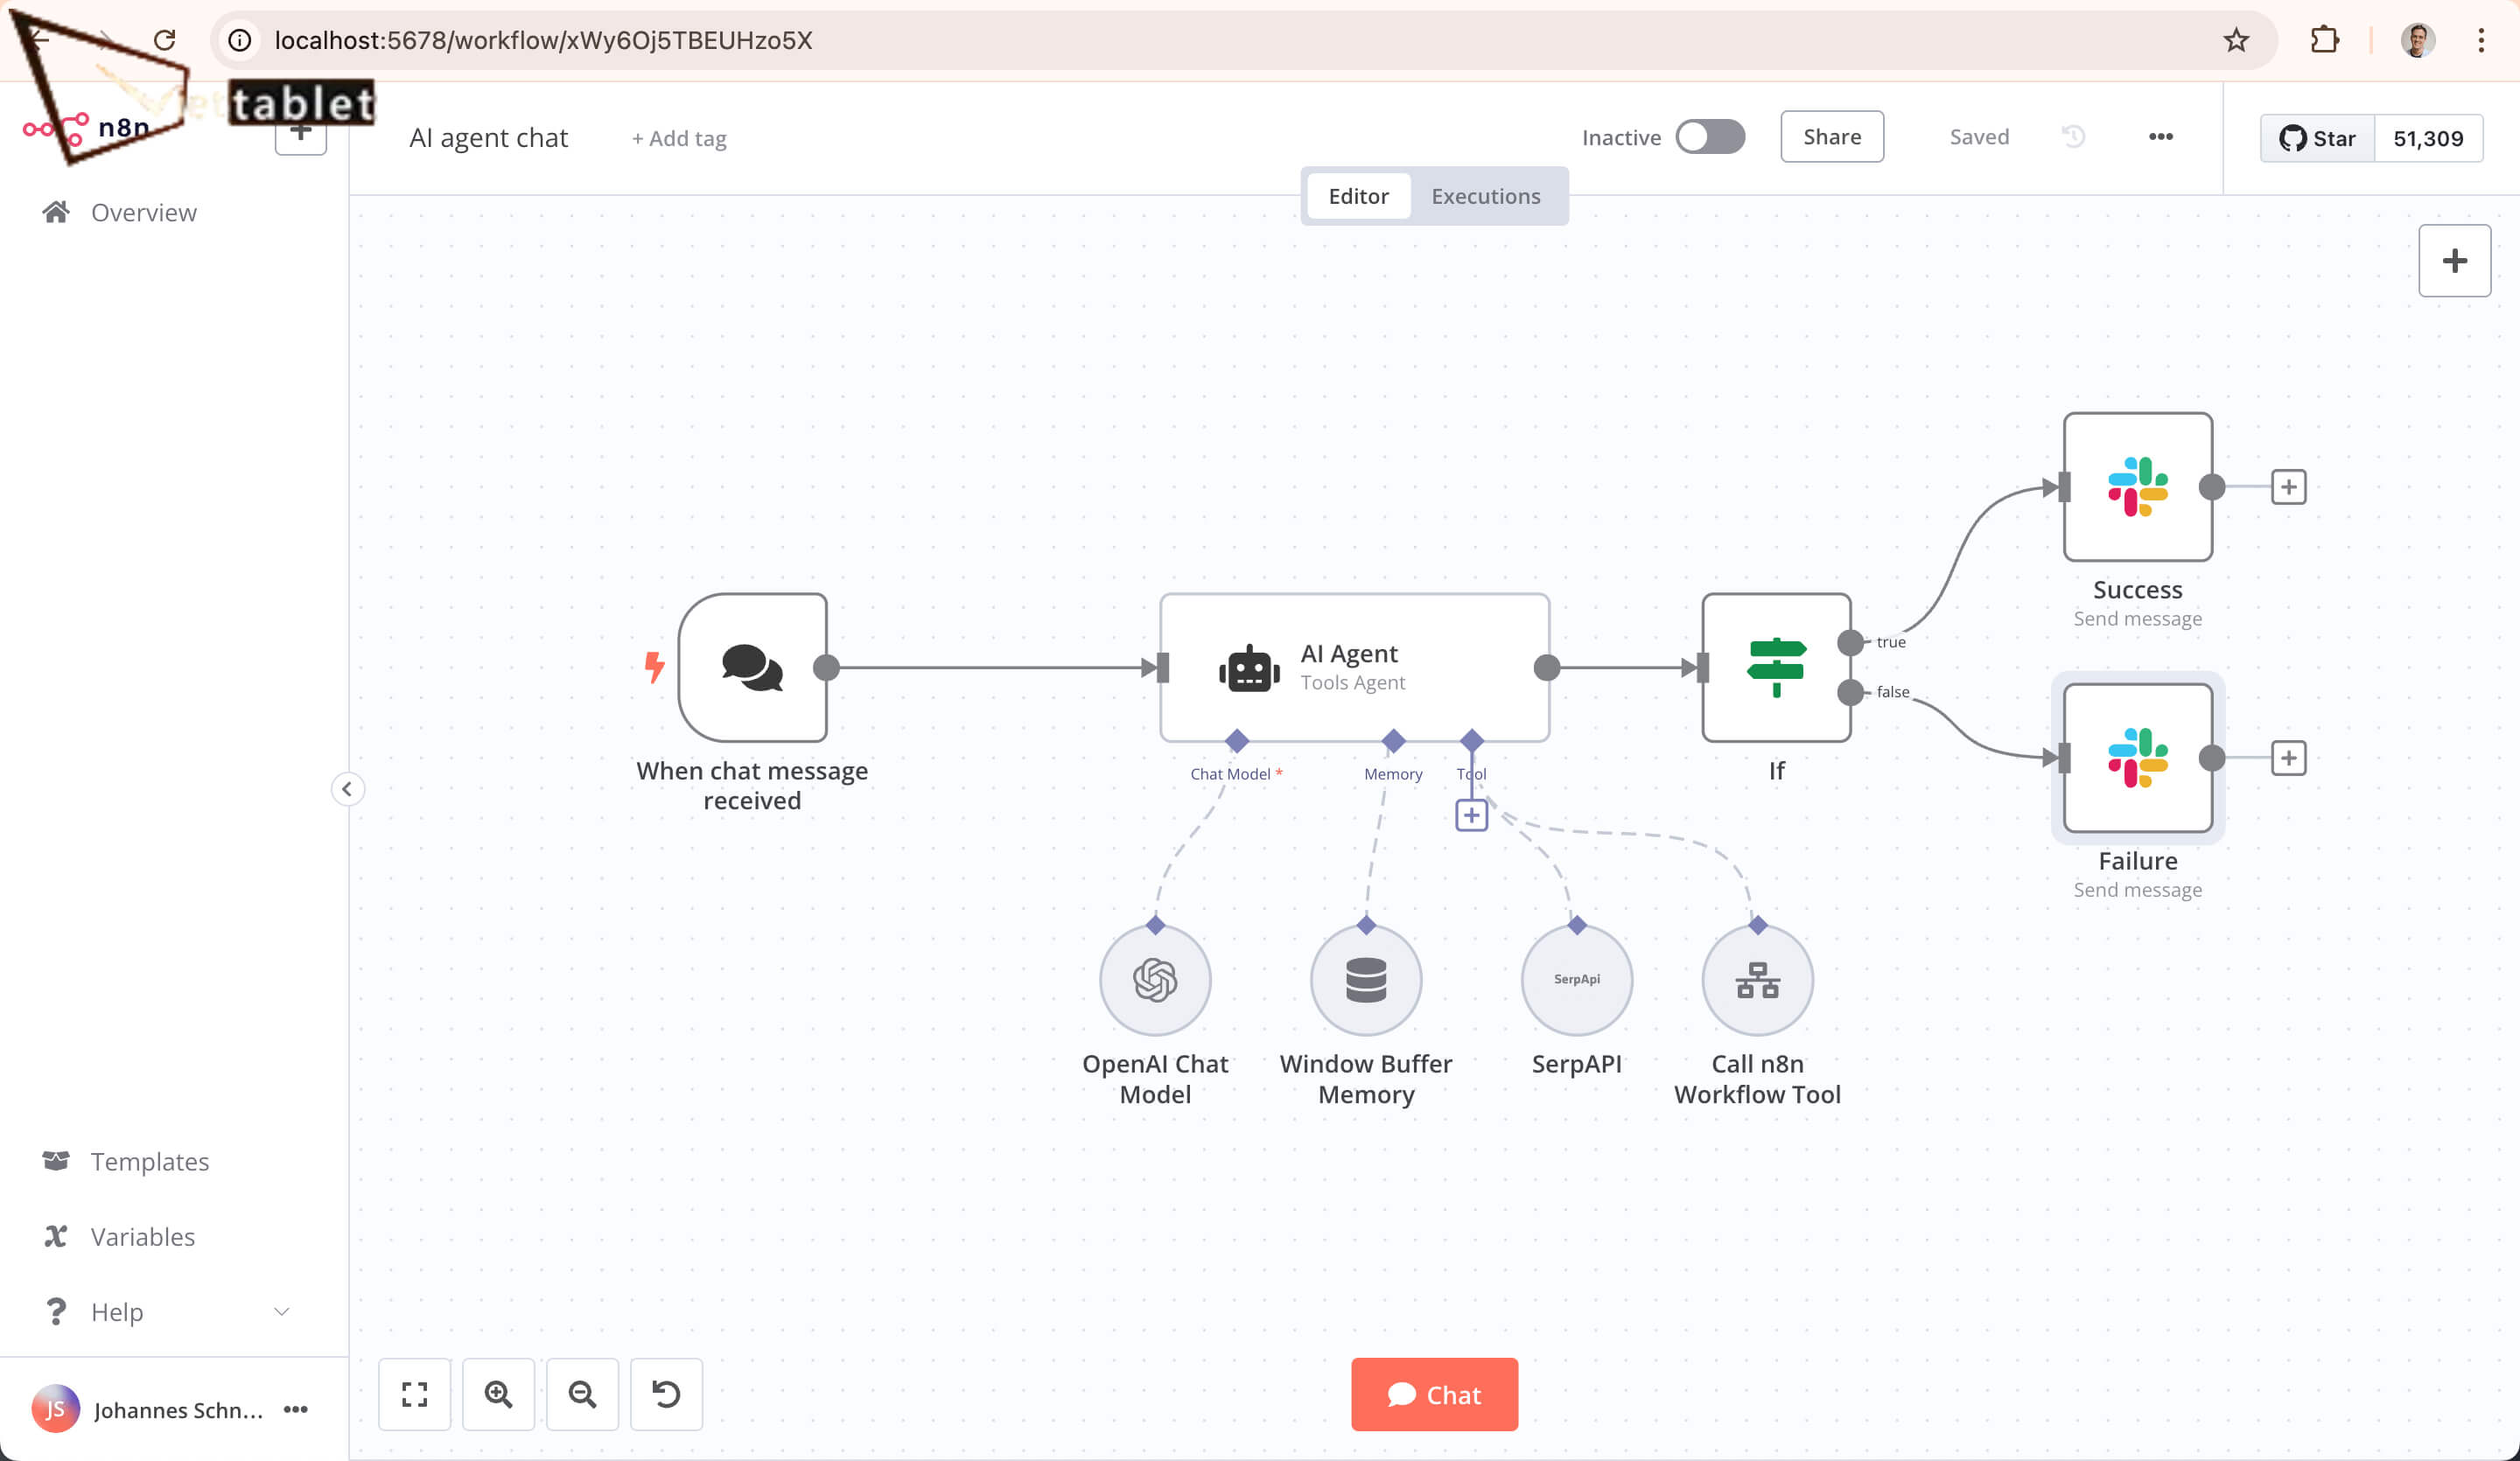Click the Add tag field

pos(679,138)
